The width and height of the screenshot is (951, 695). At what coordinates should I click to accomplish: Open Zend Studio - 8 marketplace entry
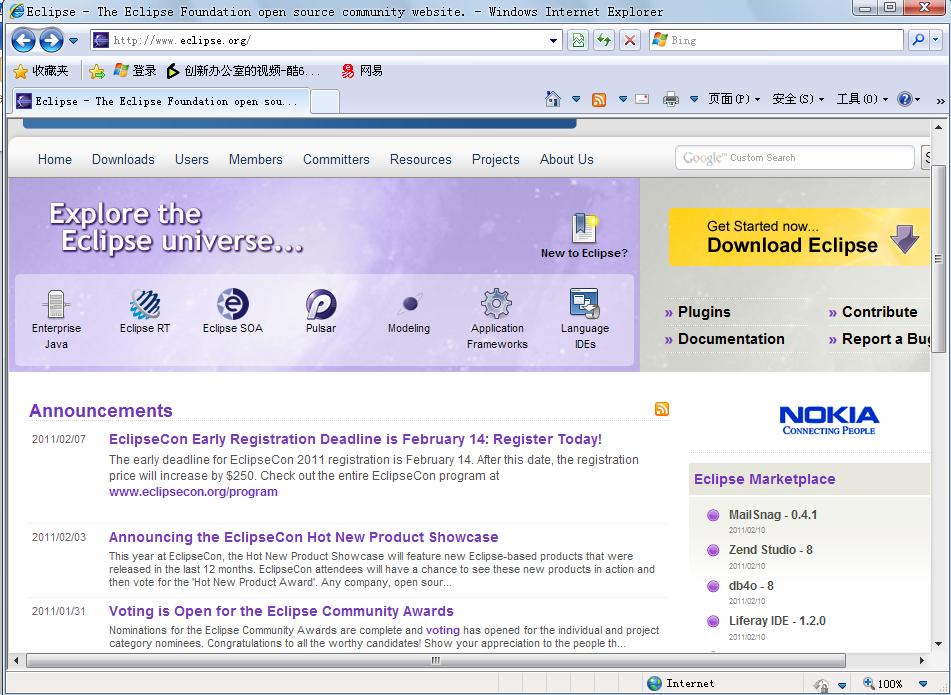[x=770, y=550]
